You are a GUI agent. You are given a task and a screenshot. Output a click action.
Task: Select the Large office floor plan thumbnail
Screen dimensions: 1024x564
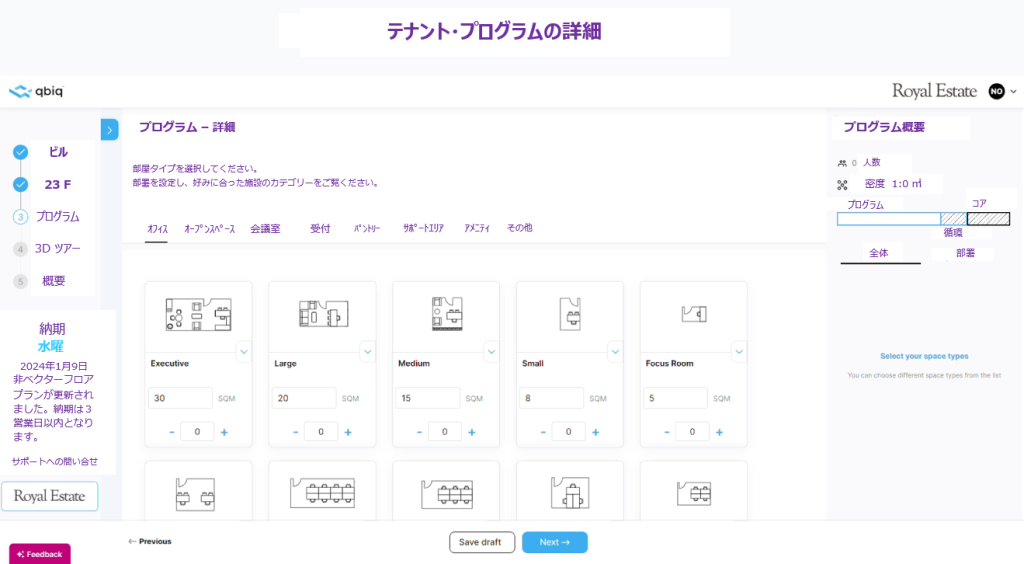pos(323,314)
